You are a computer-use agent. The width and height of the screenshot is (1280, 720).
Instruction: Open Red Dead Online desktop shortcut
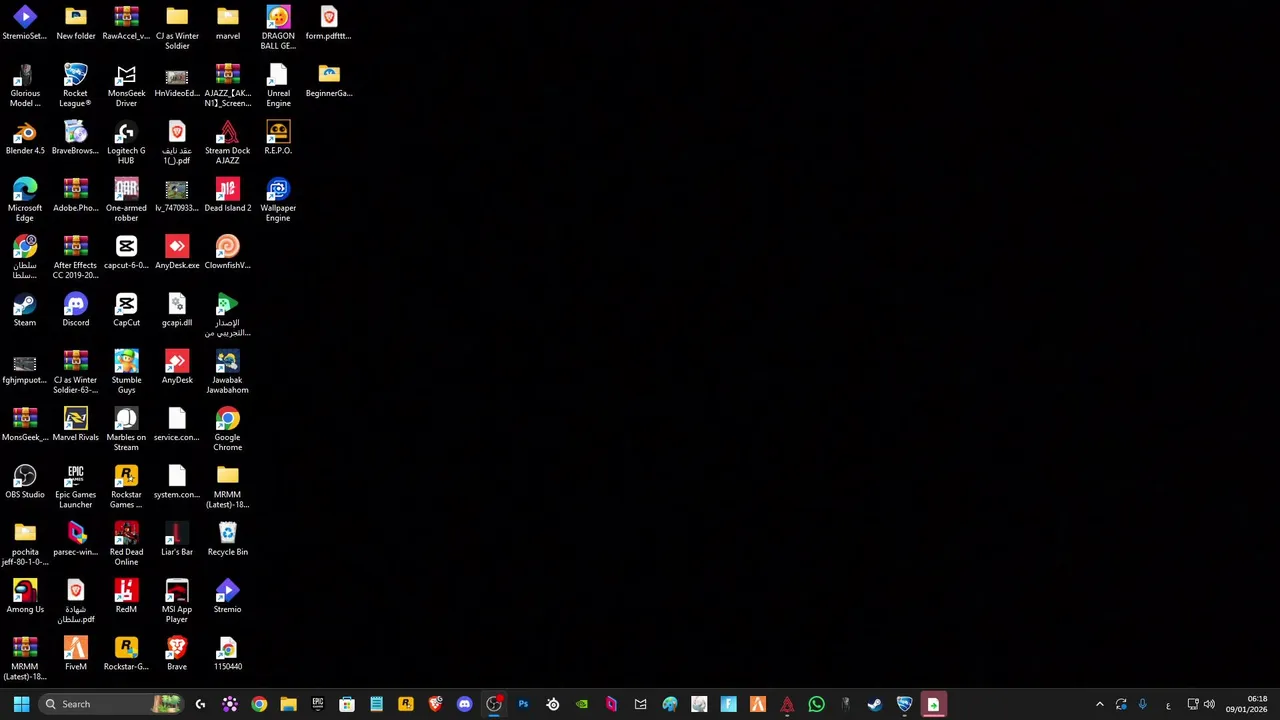coord(126,545)
